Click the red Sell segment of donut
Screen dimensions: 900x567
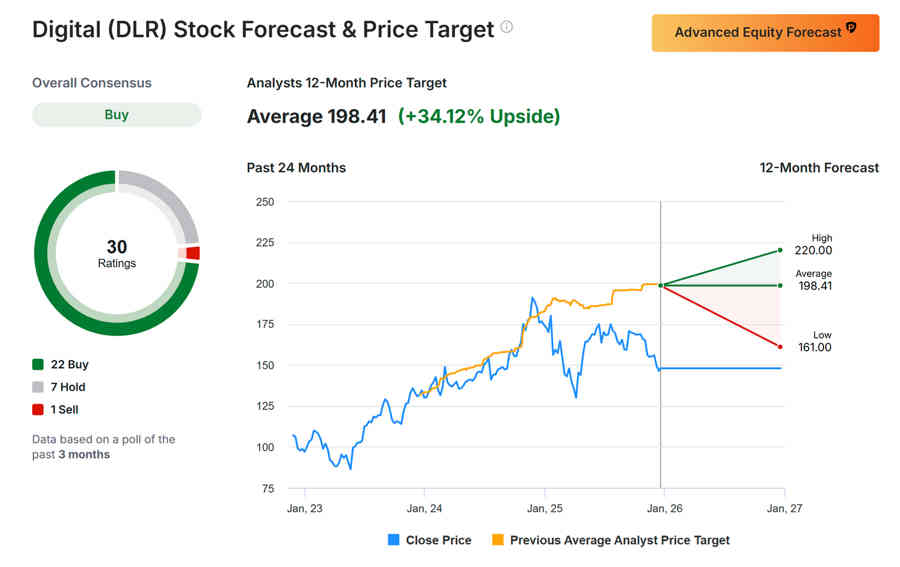pos(192,253)
